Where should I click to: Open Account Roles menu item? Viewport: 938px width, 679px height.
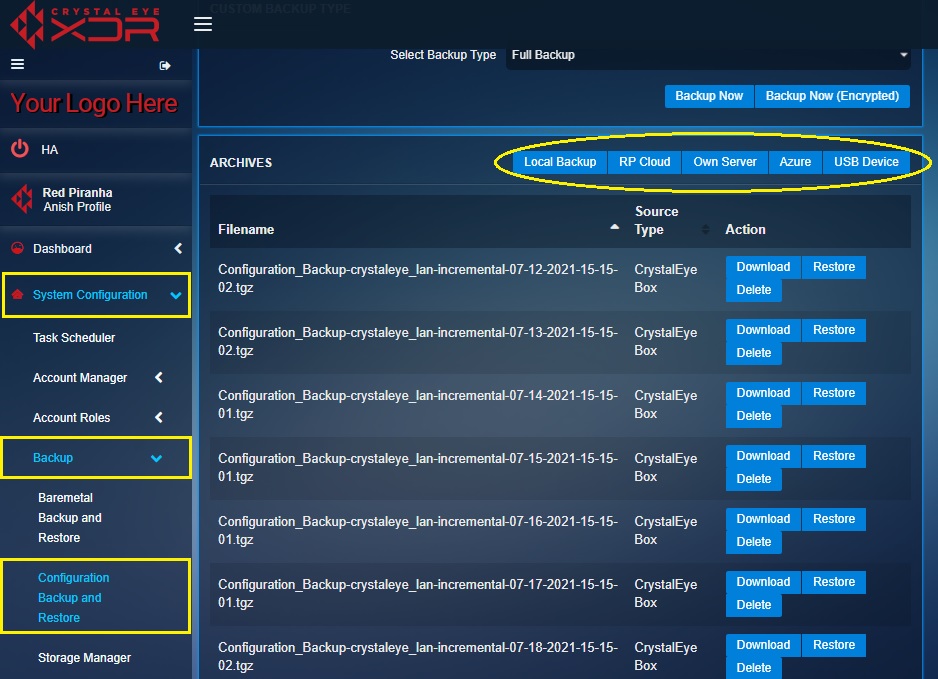(71, 418)
